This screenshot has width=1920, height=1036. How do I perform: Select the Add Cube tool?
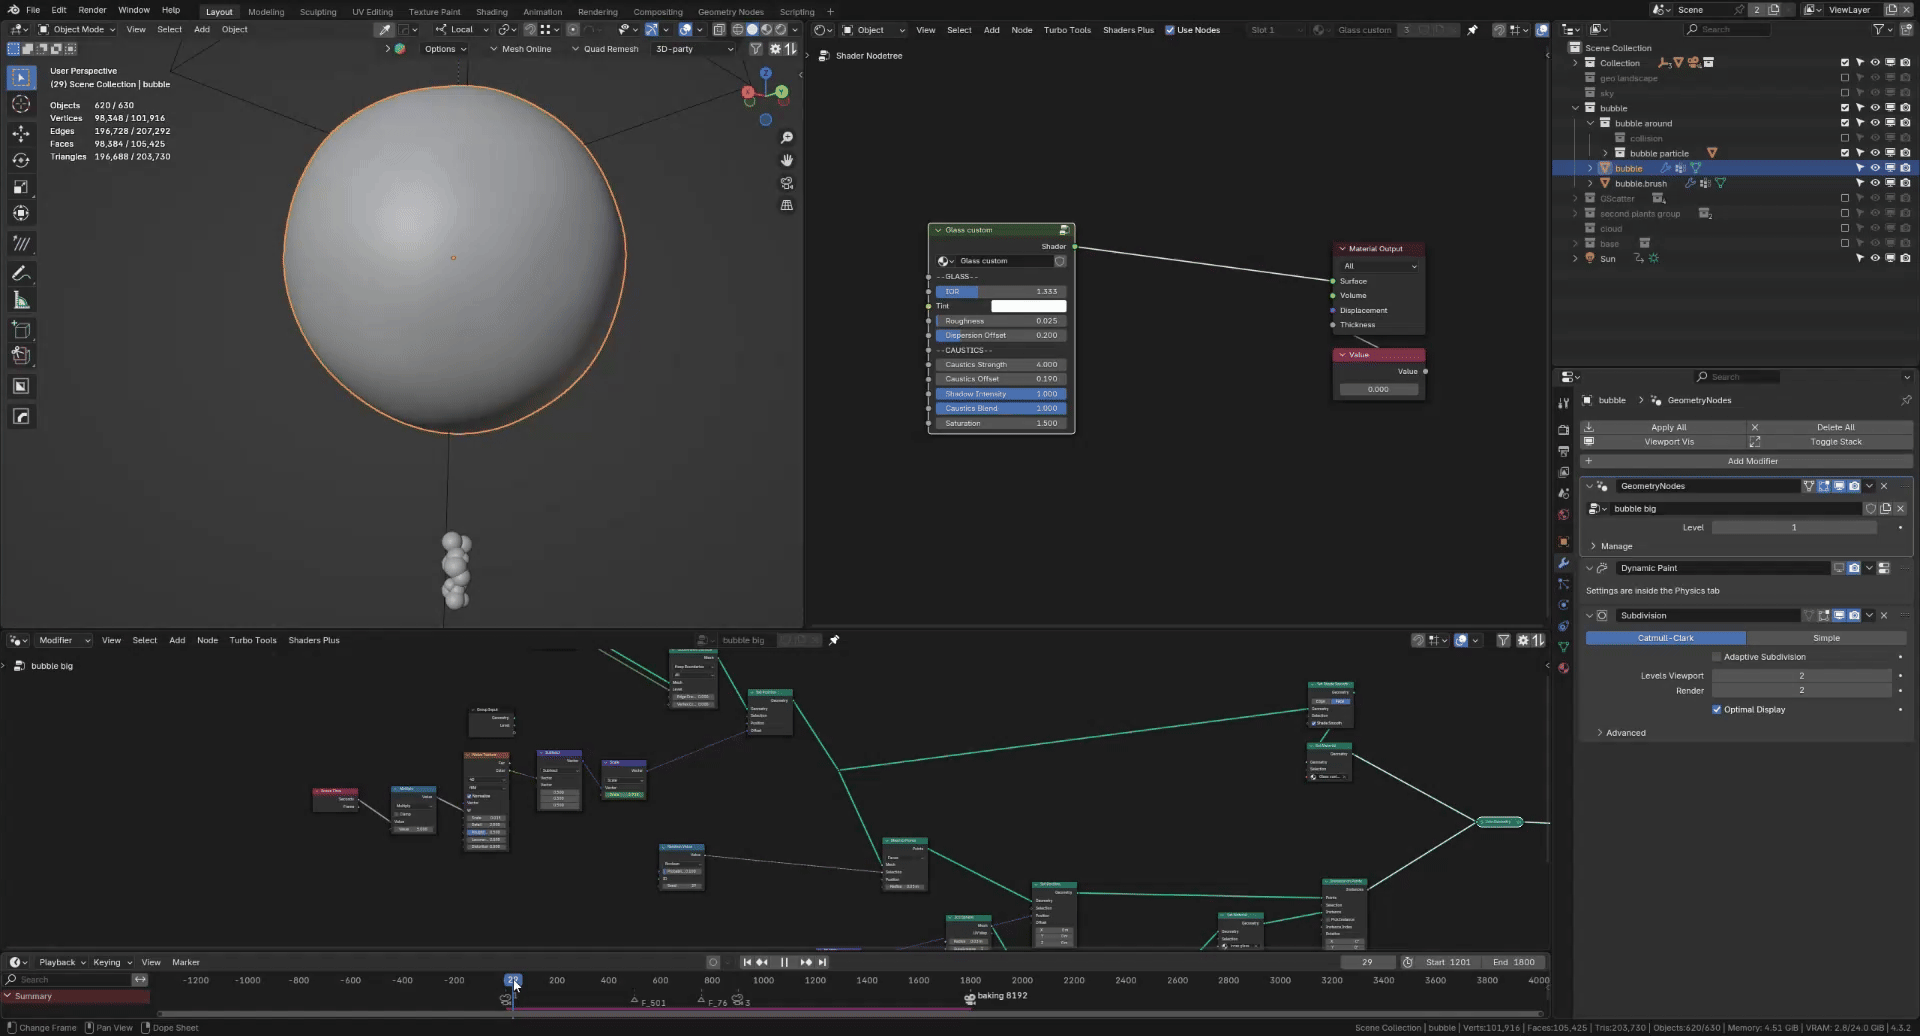click(21, 329)
